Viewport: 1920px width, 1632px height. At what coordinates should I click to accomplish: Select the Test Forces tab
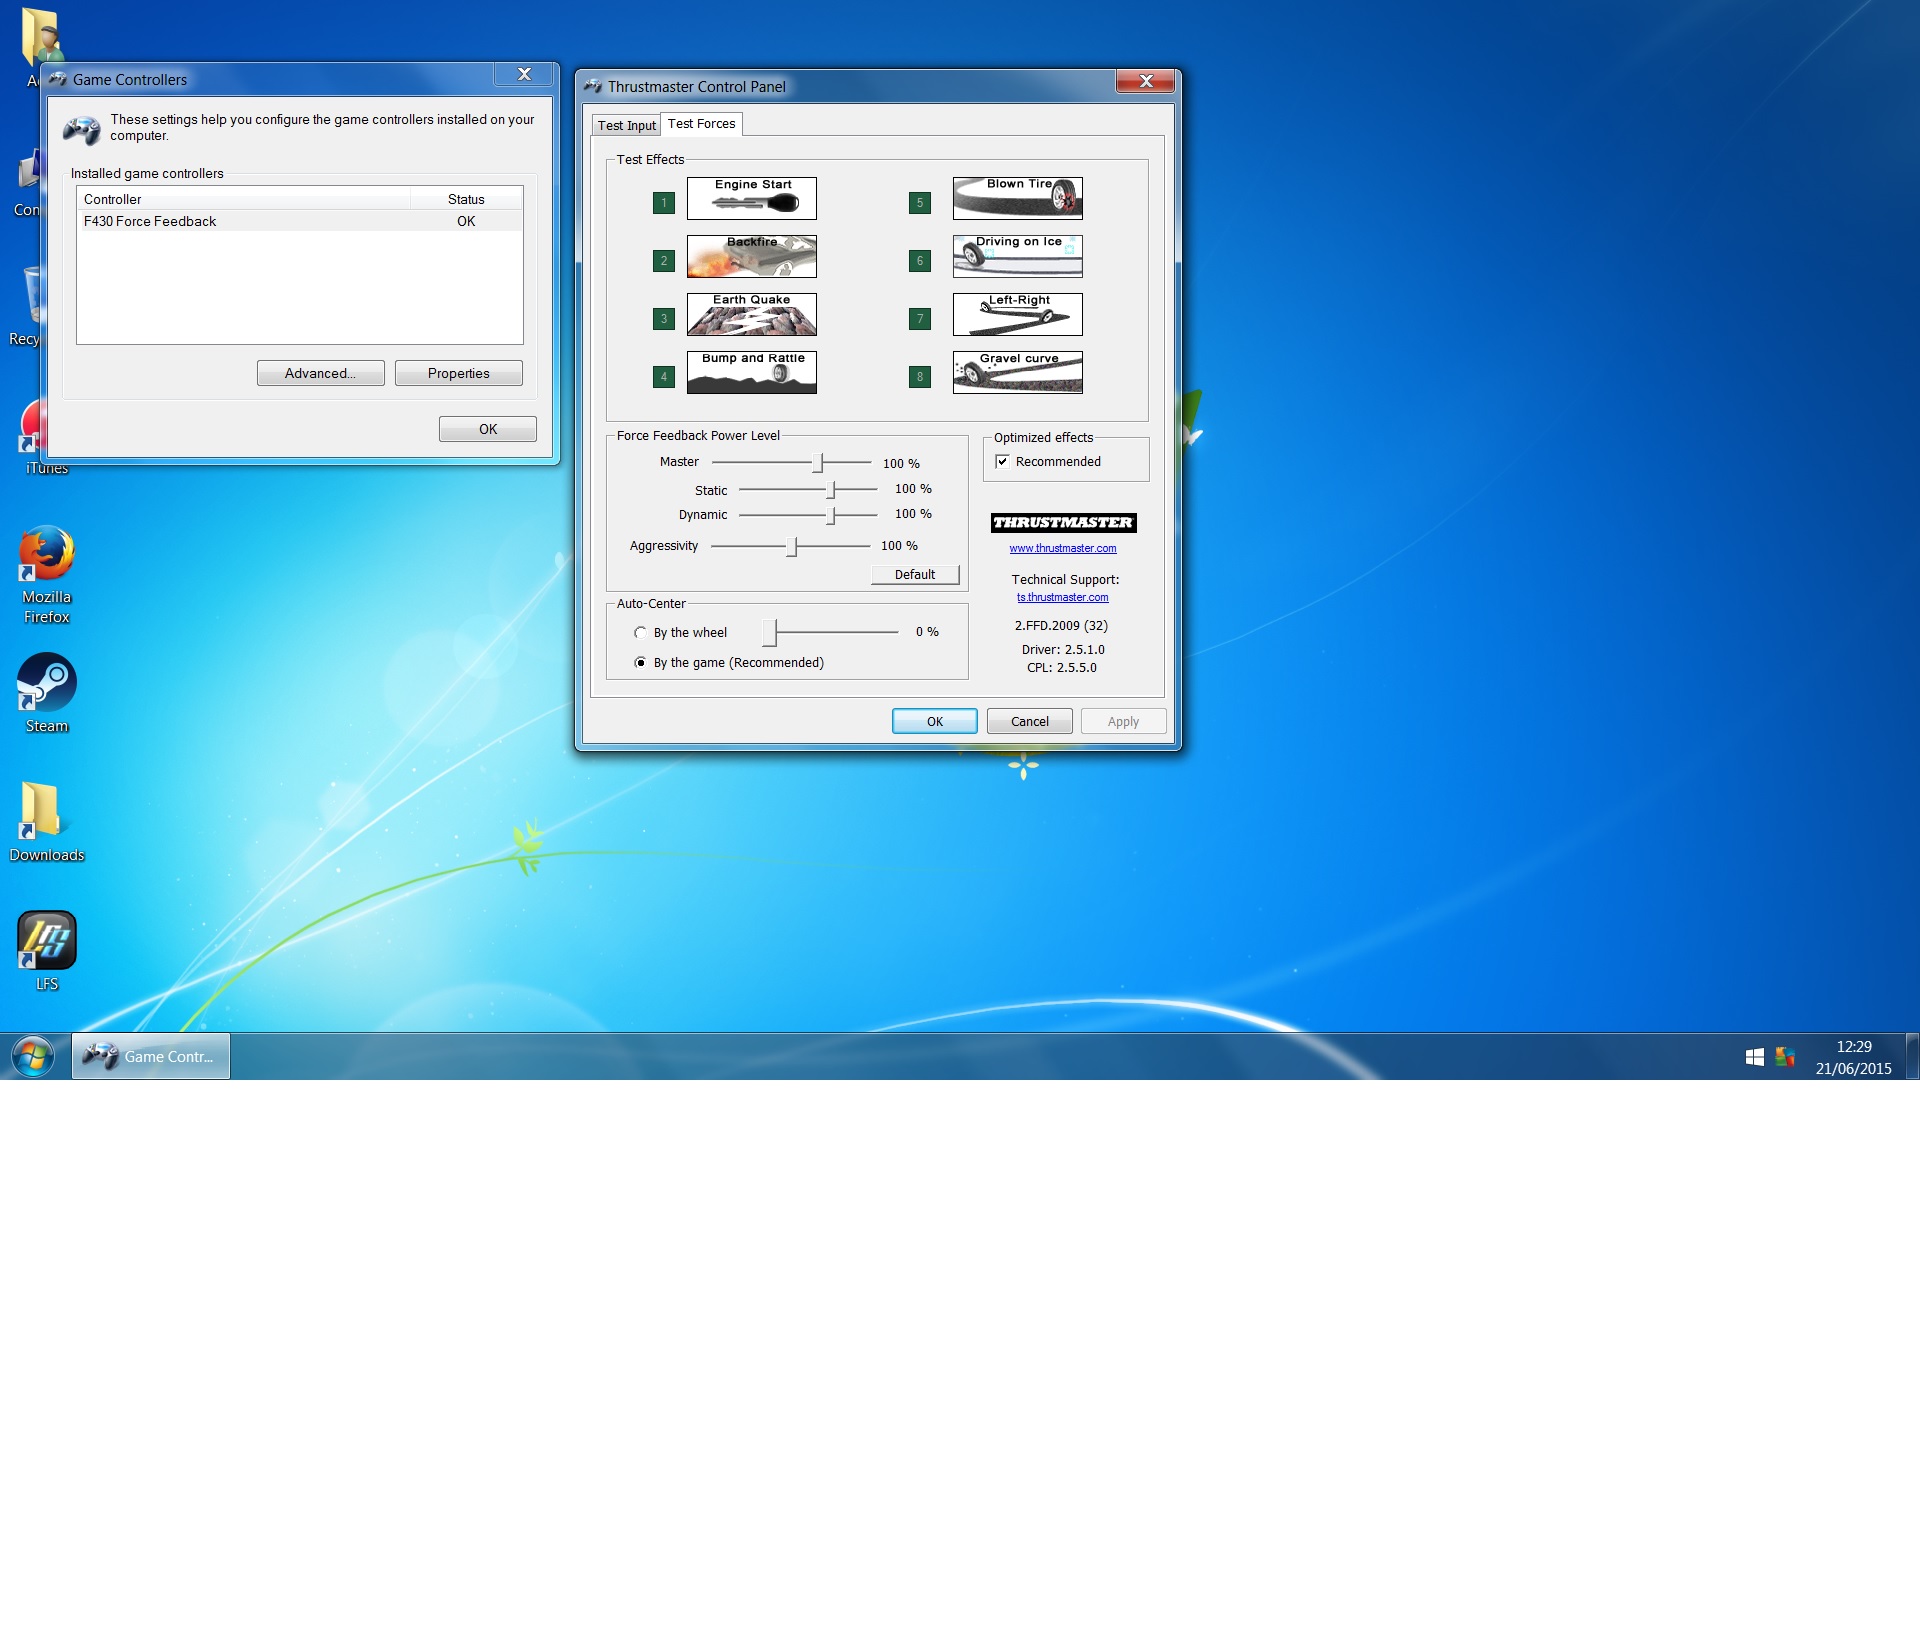click(x=701, y=124)
